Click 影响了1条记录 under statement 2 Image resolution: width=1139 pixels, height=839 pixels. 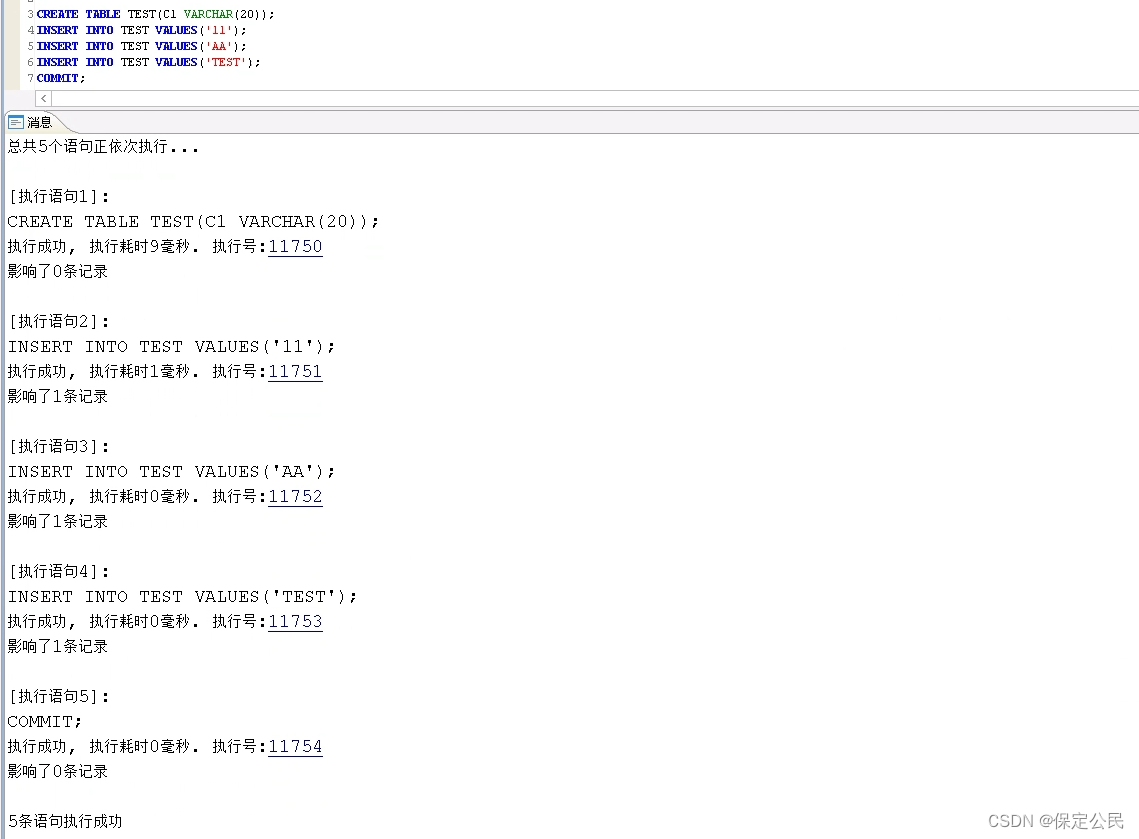pos(57,397)
